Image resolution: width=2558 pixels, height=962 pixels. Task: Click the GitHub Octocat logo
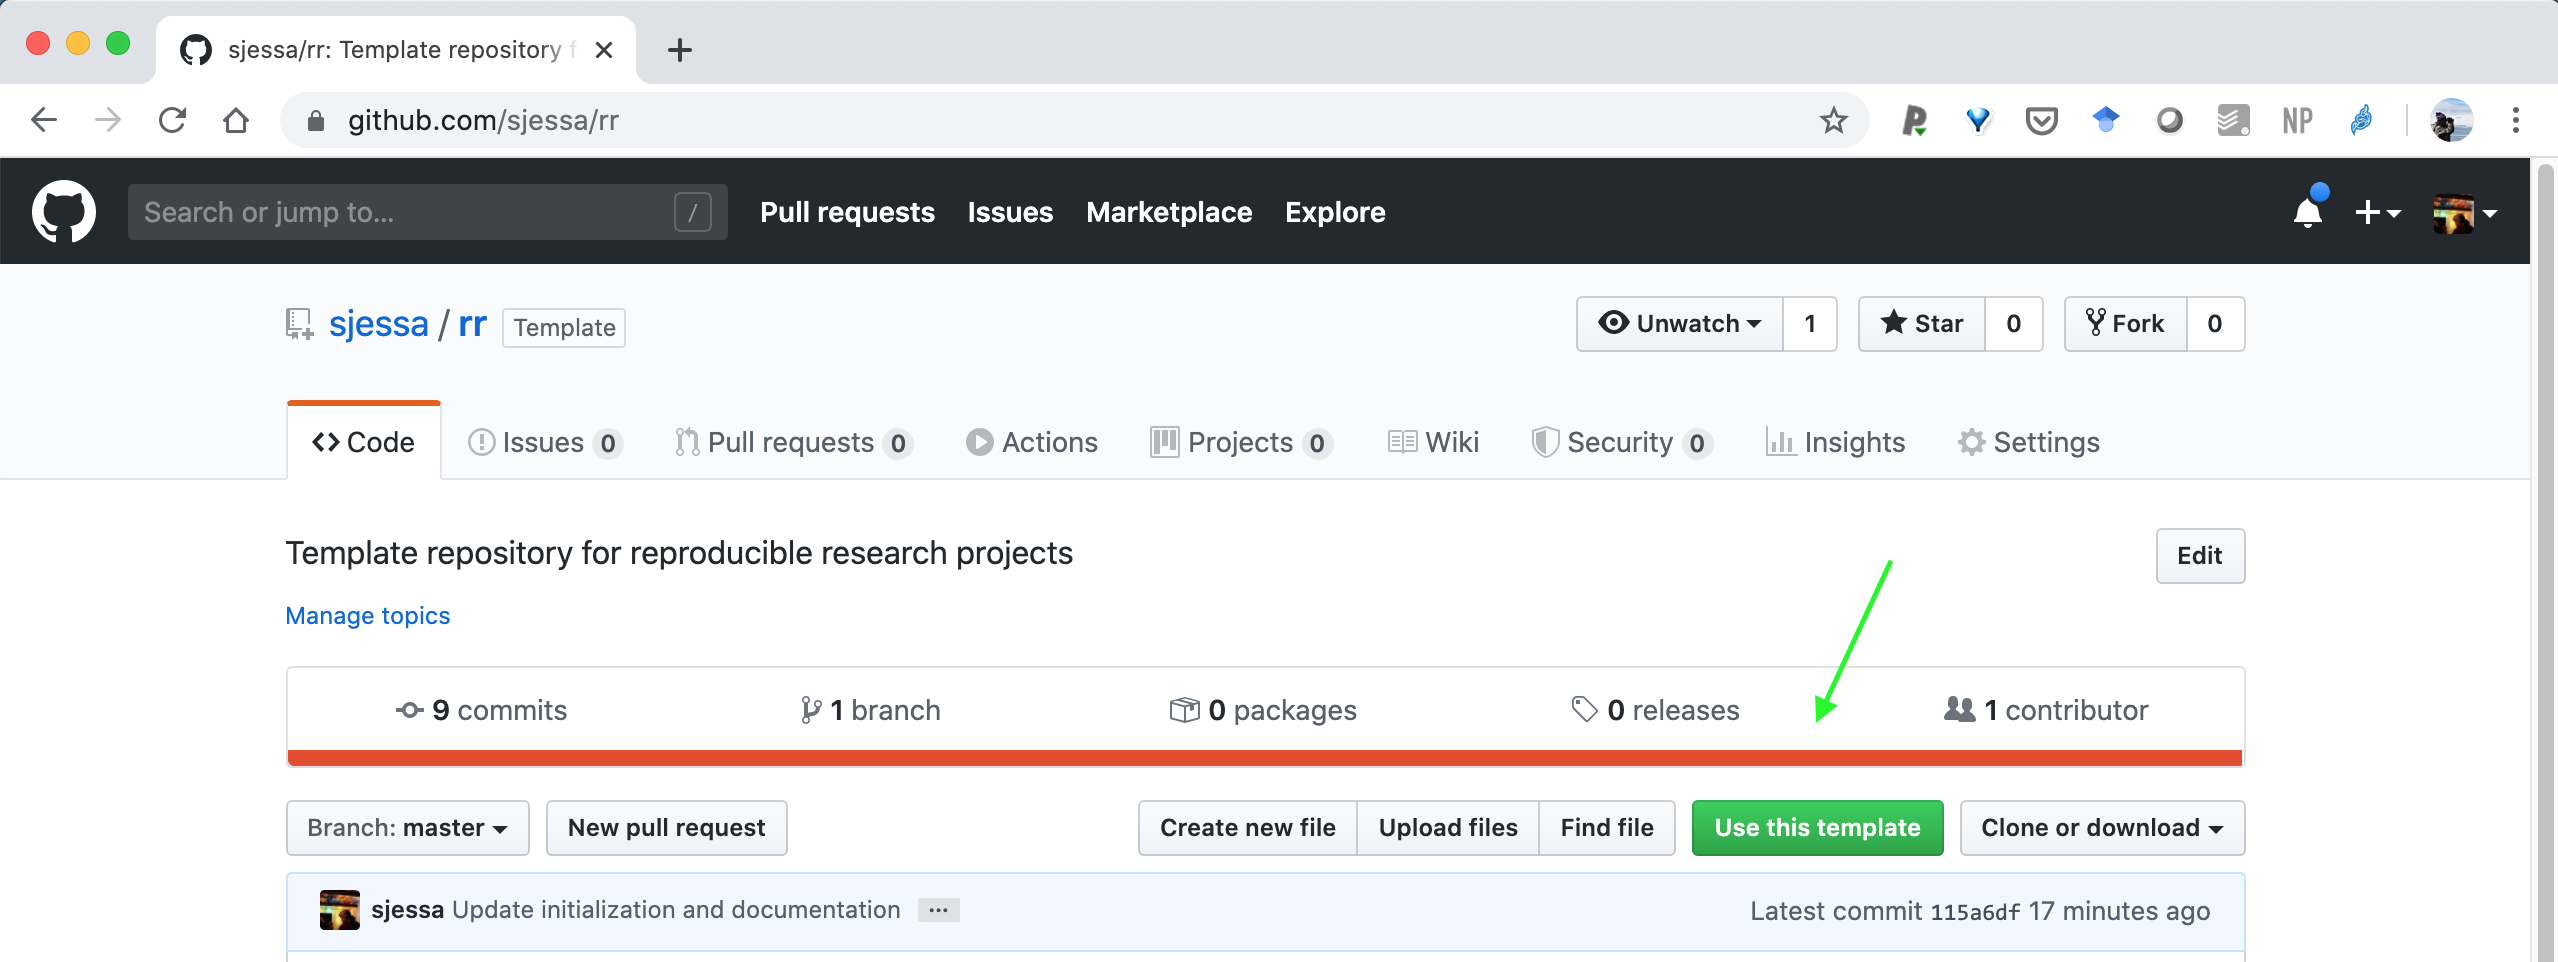click(x=64, y=212)
